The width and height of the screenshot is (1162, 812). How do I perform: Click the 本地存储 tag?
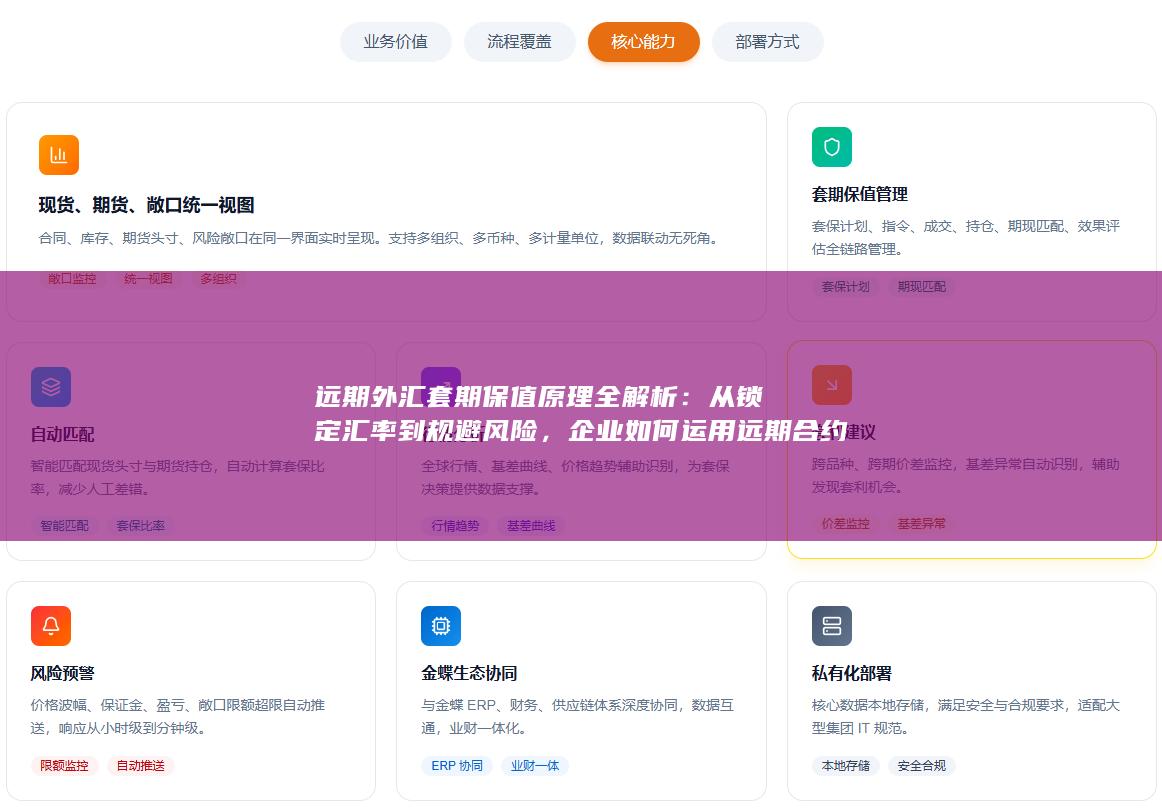[846, 765]
